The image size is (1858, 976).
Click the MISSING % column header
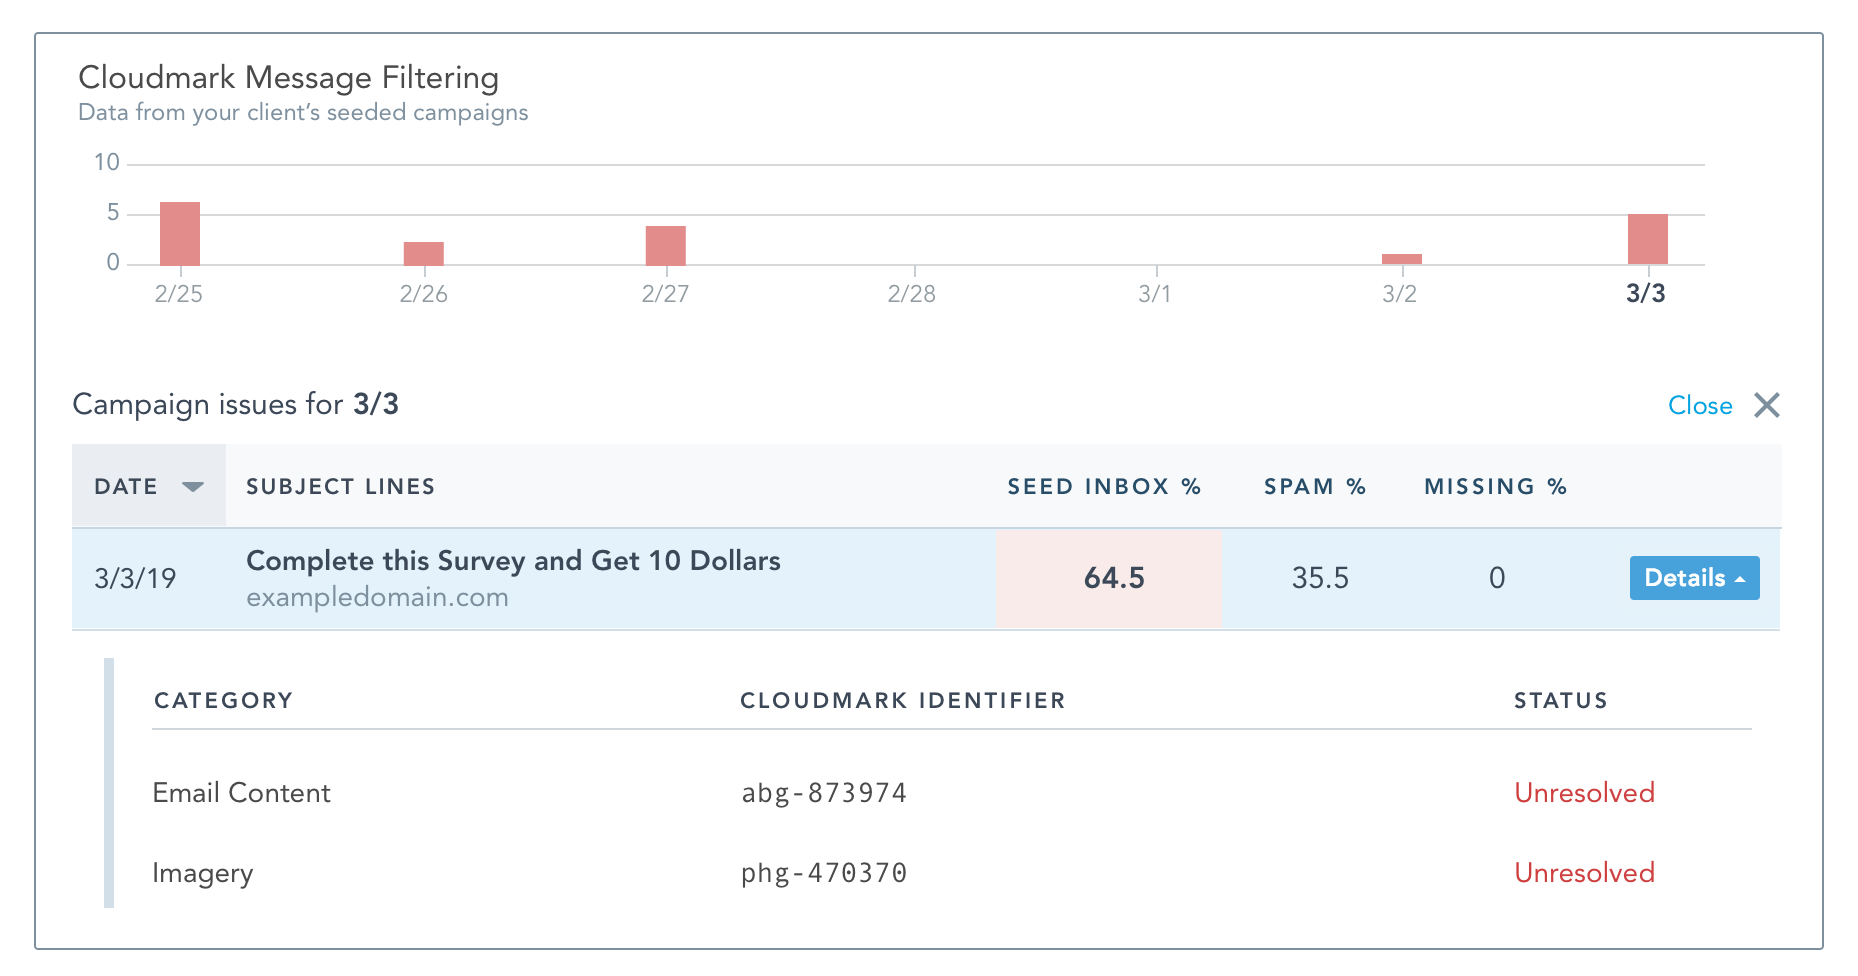coord(1494,486)
